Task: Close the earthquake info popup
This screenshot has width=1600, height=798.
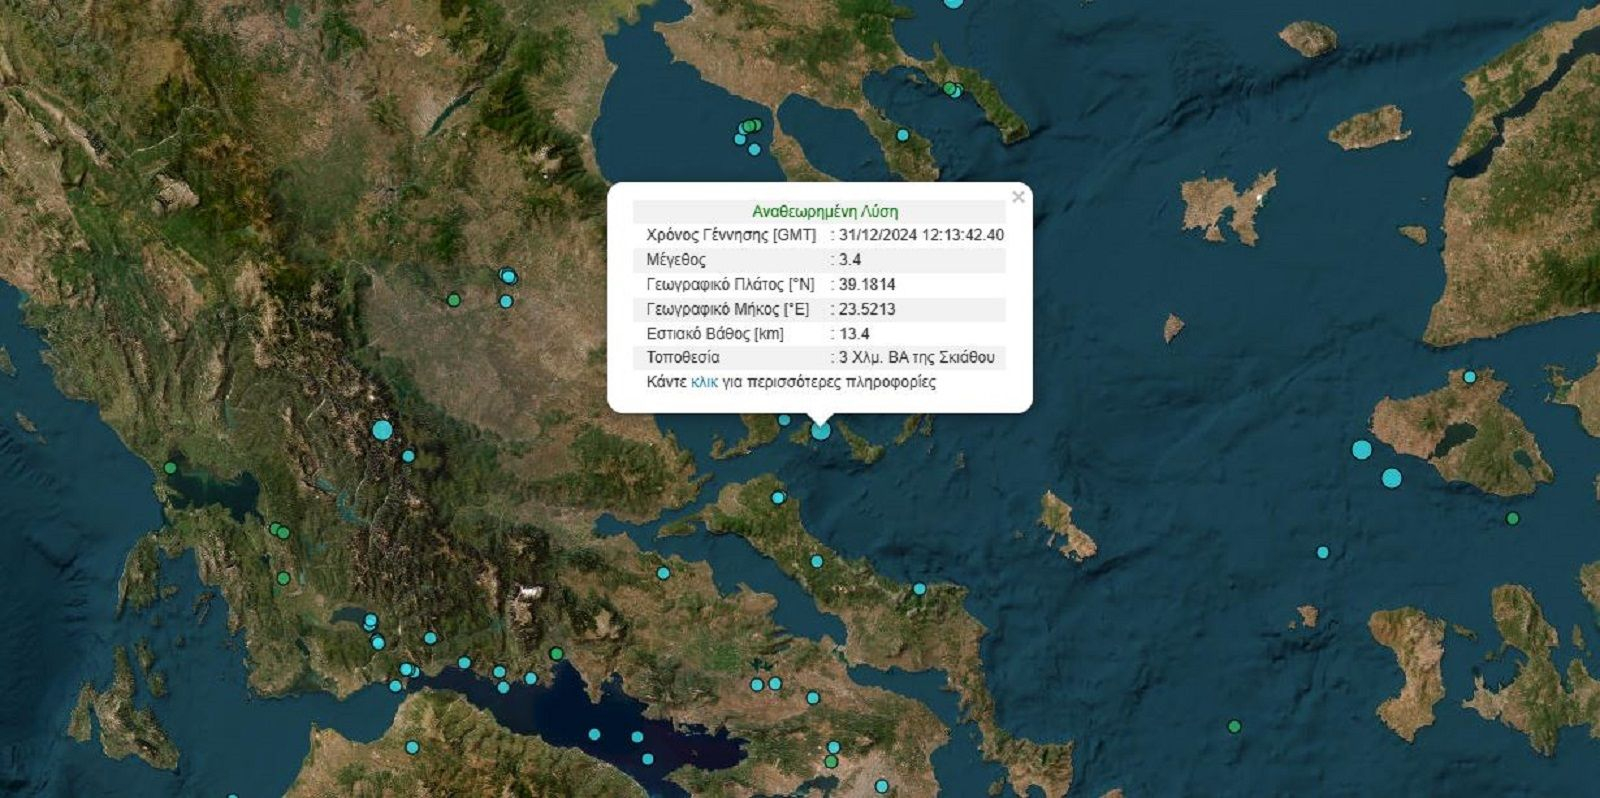Action: tap(1018, 197)
